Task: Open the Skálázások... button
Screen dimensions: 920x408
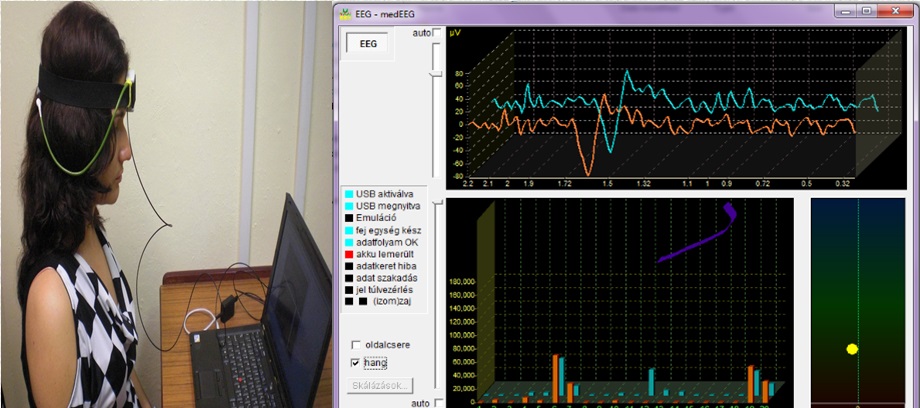Action: (x=380, y=386)
